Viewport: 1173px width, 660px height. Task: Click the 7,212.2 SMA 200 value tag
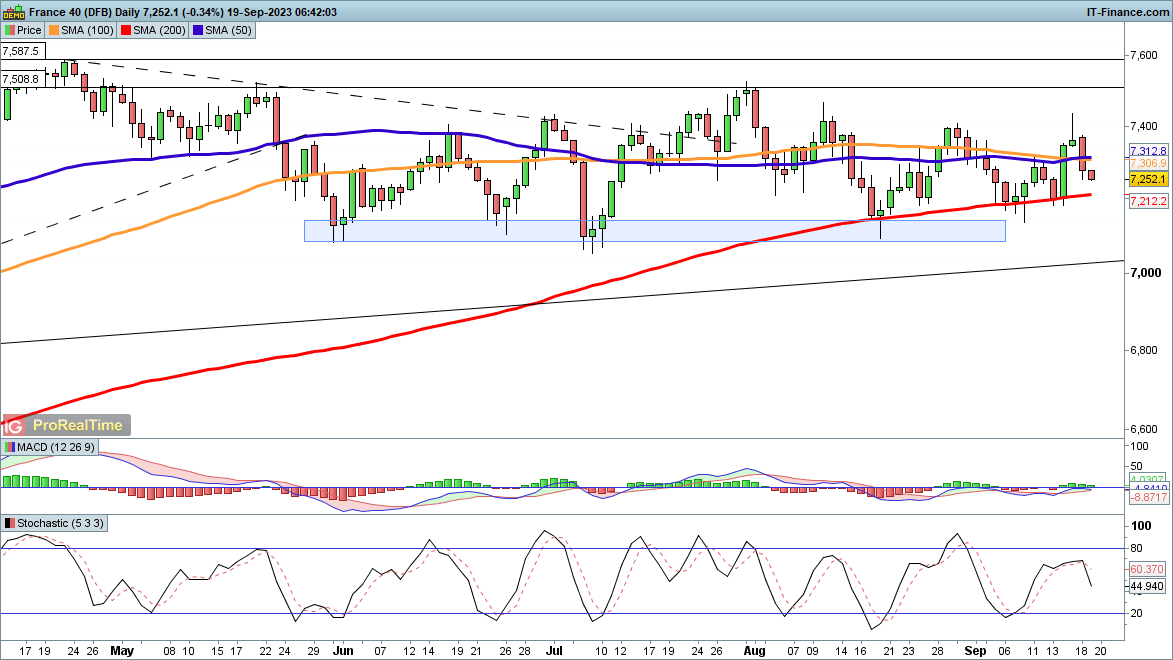point(1148,201)
